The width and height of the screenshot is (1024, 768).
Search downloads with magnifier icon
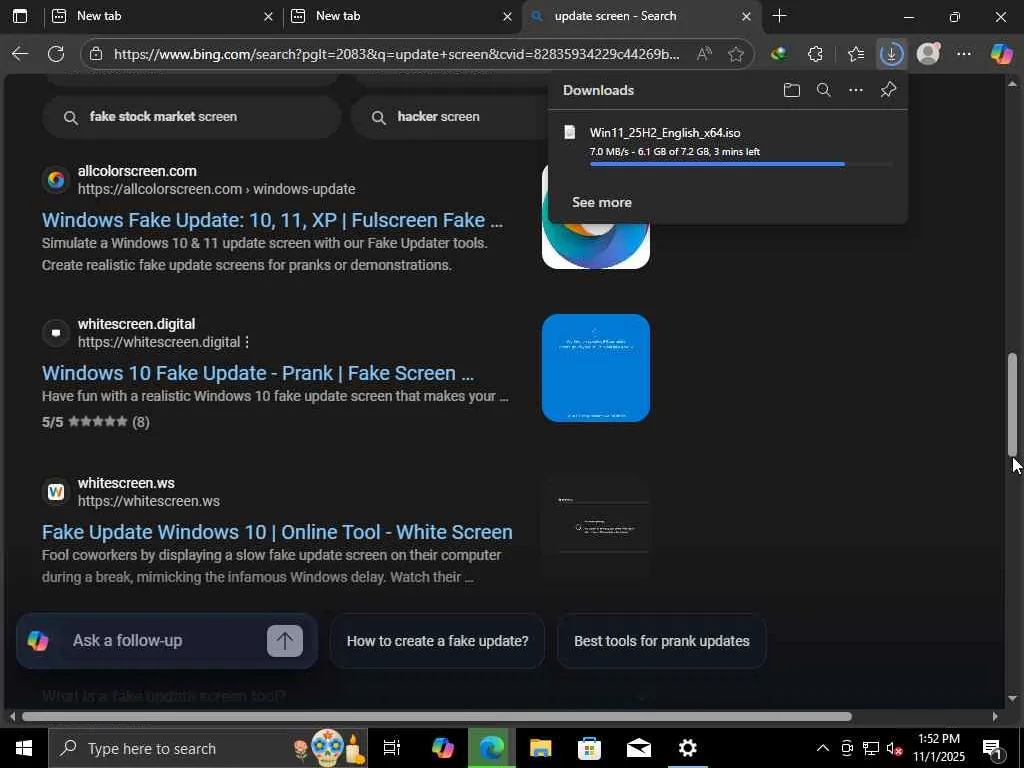824,90
